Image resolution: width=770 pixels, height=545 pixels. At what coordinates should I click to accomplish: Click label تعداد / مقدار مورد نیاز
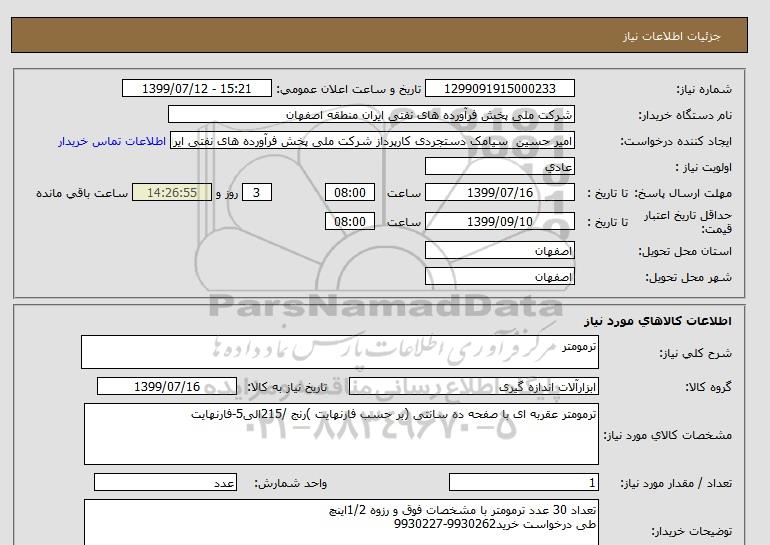pyautogui.click(x=676, y=484)
